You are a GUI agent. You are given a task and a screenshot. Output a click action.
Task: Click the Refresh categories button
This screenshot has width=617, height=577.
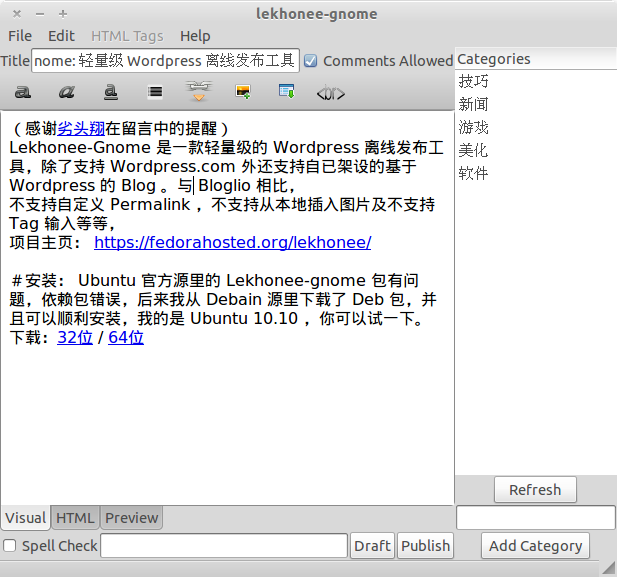pyautogui.click(x=535, y=490)
